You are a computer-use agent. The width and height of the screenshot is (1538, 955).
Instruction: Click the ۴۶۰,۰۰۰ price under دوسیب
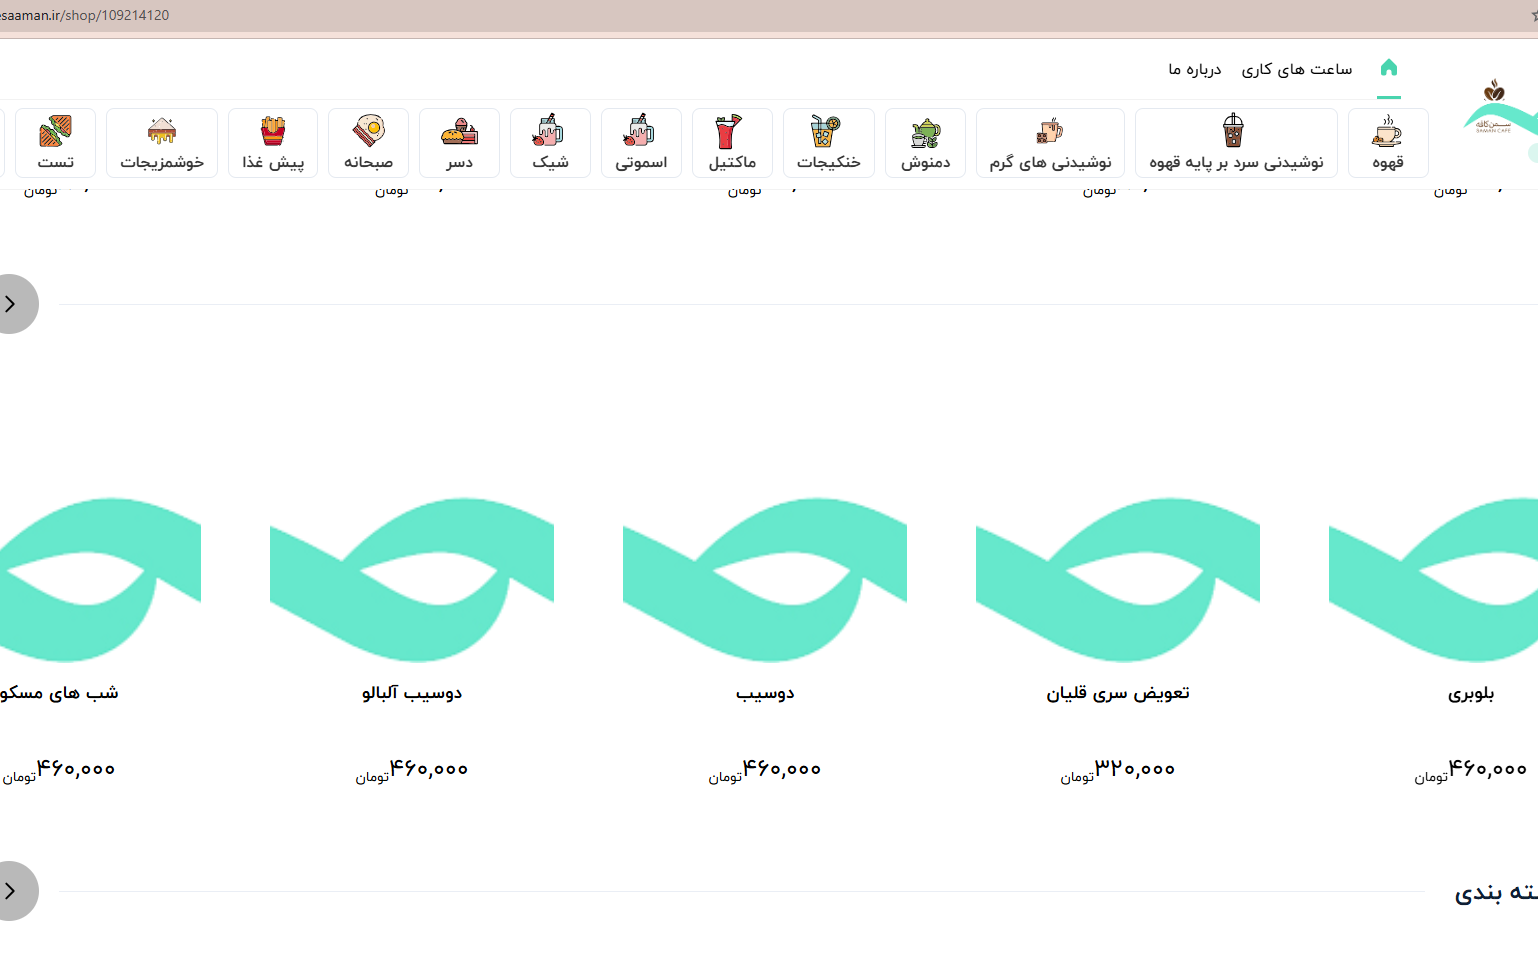point(782,768)
